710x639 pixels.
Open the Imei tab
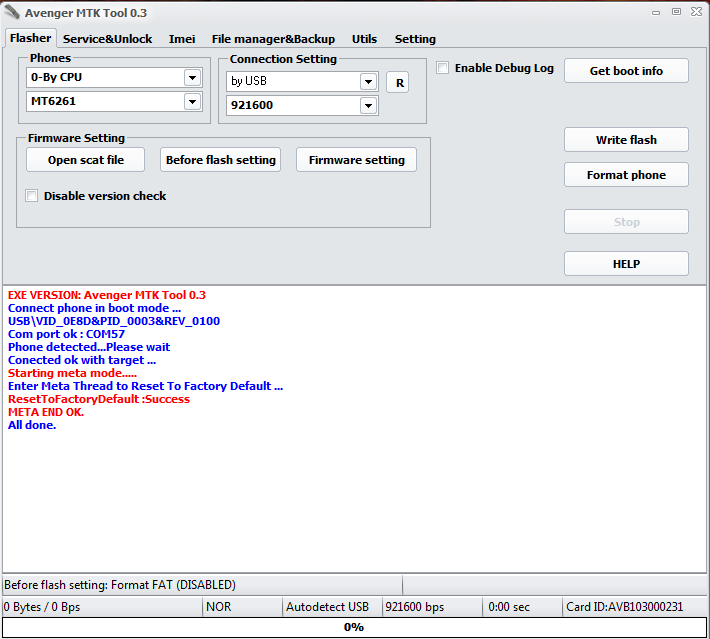(182, 39)
